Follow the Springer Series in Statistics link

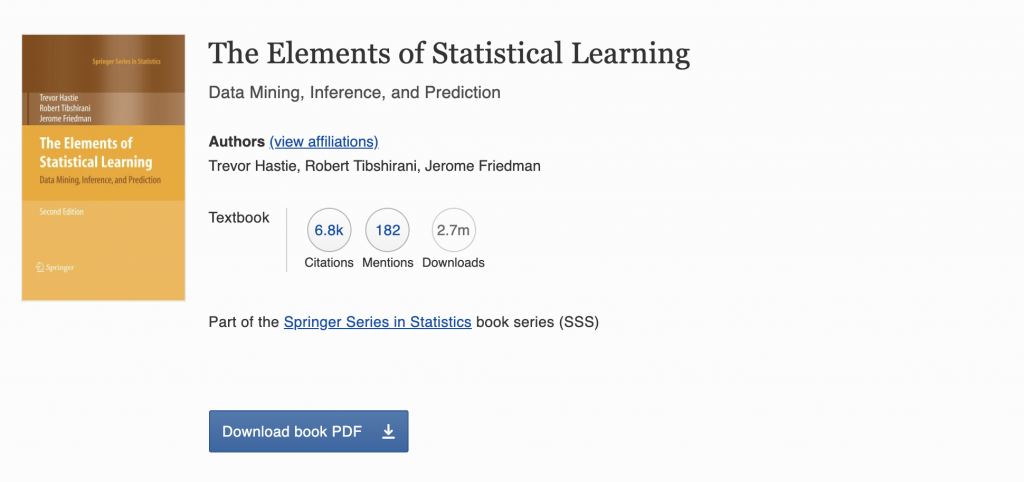tap(378, 322)
